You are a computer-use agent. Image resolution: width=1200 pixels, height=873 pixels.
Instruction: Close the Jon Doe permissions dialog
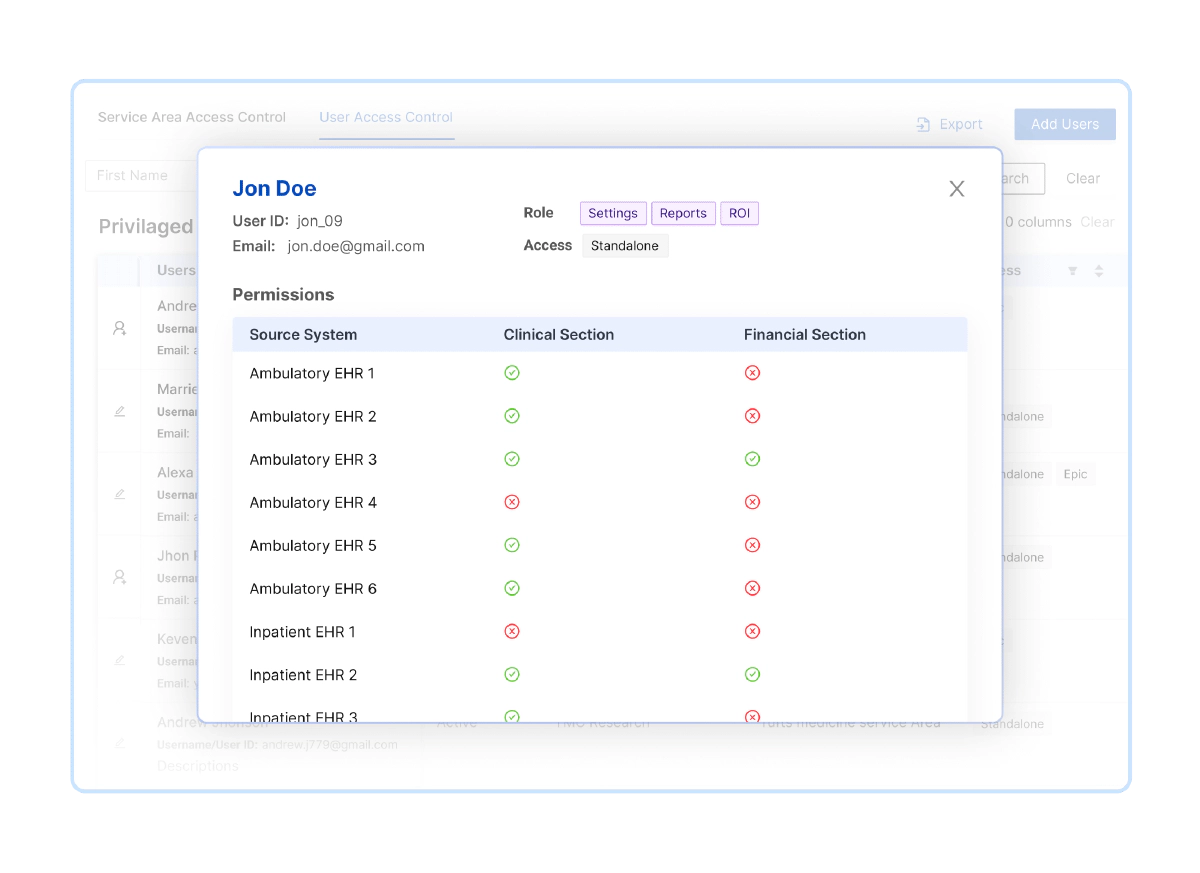957,189
